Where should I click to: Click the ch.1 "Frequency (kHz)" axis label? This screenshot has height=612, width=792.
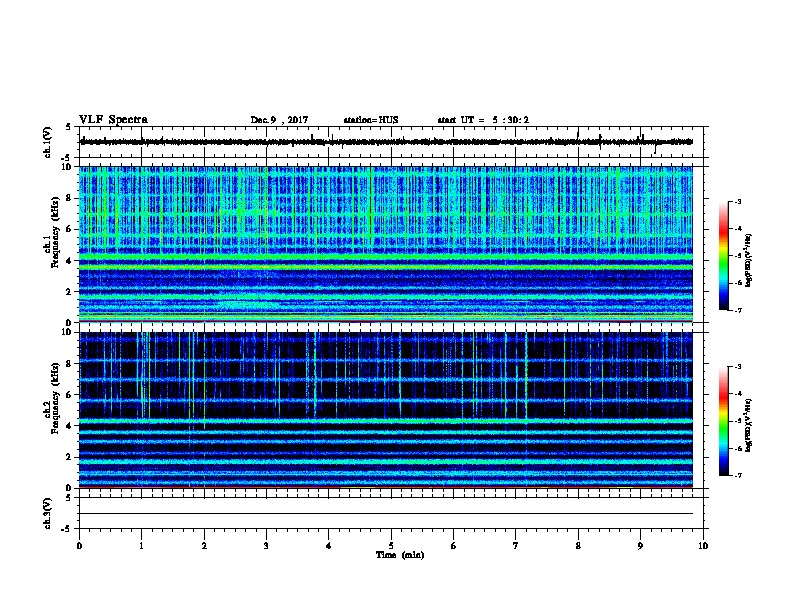pyautogui.click(x=55, y=233)
